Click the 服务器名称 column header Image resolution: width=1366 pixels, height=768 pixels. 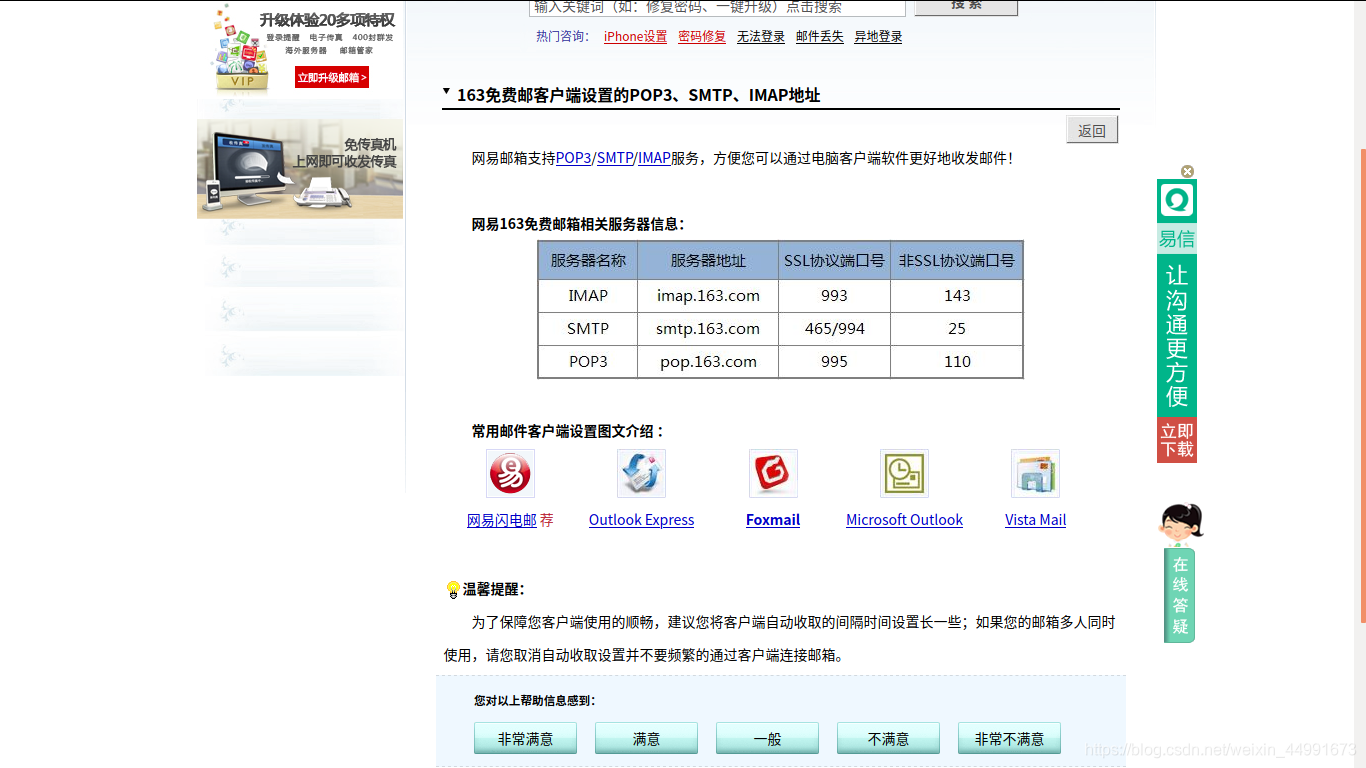pos(588,260)
